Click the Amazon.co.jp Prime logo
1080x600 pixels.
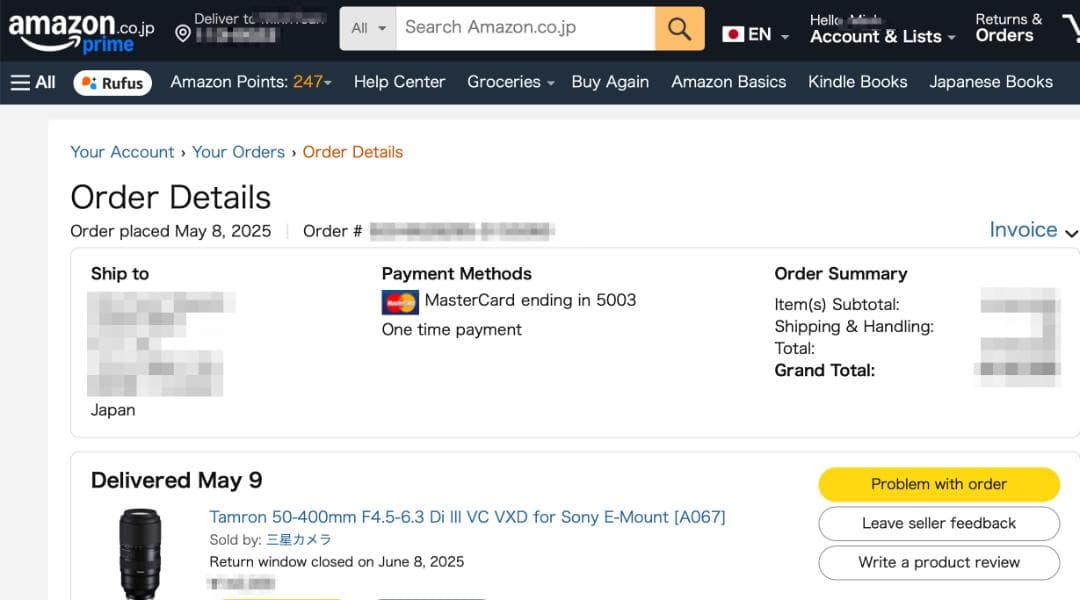[80, 30]
